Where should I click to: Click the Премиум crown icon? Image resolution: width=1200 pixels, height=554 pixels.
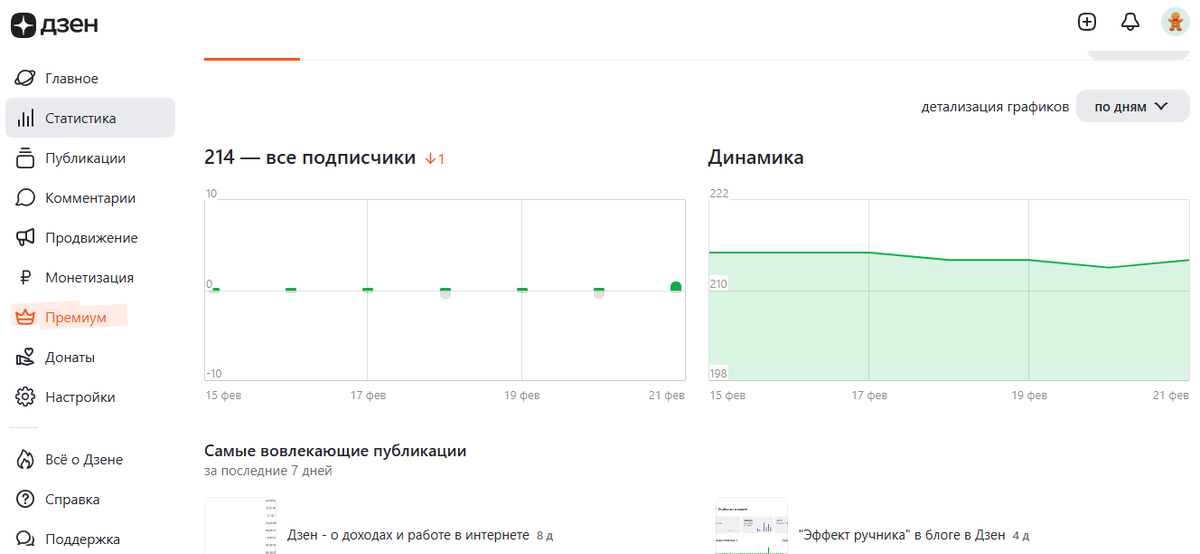(26, 317)
